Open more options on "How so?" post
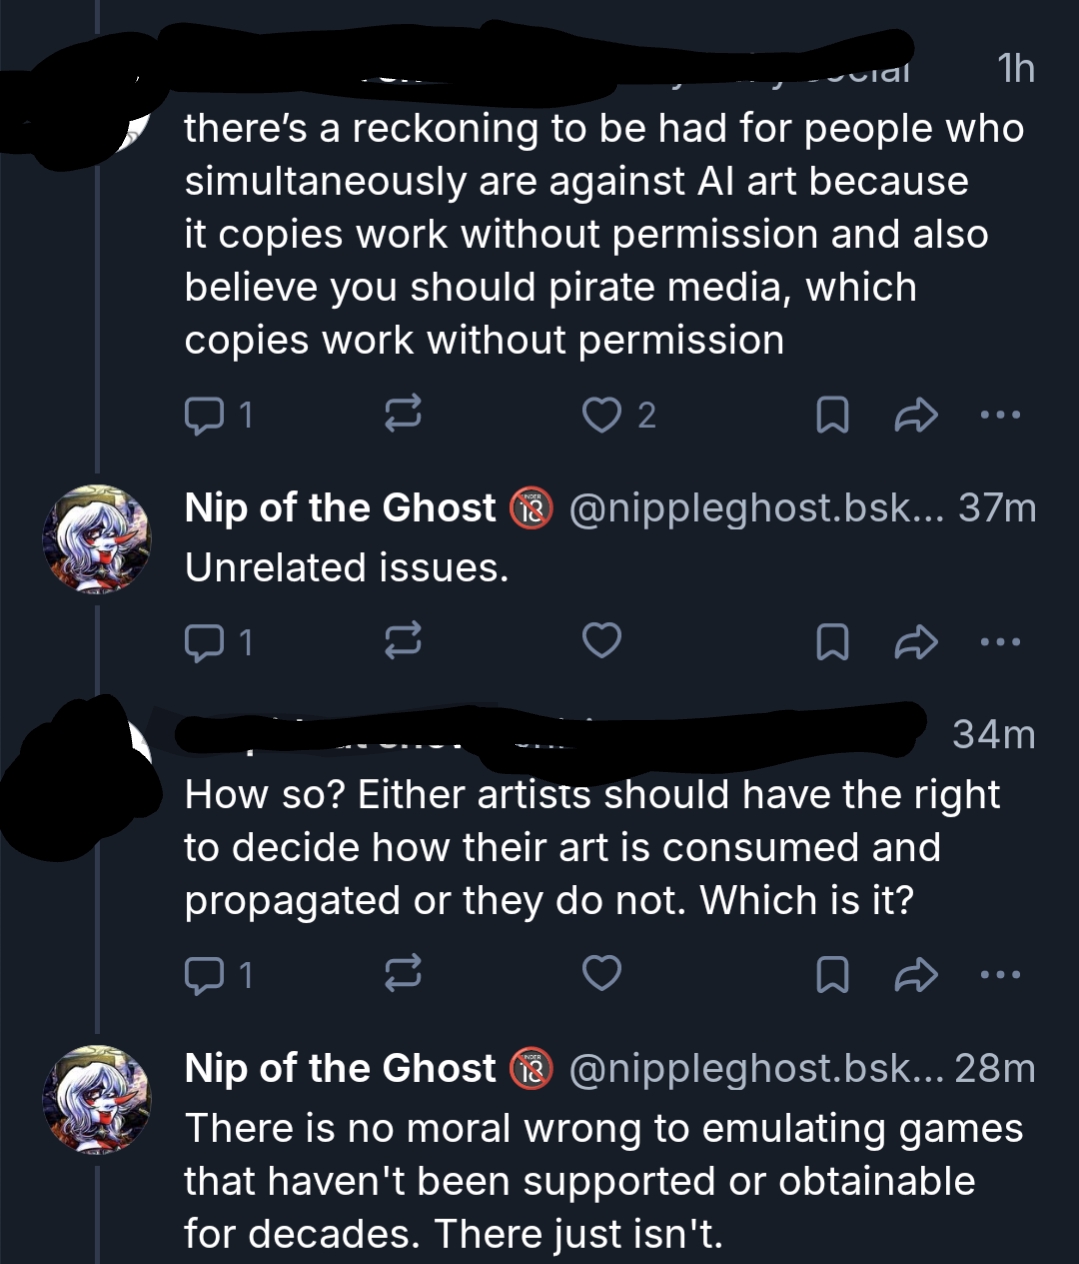 [1002, 973]
